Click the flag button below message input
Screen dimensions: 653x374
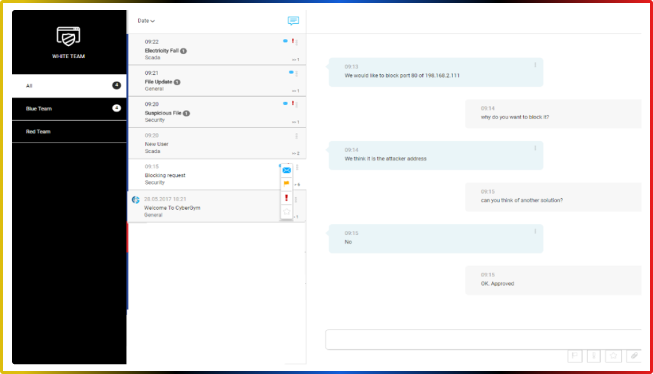pyautogui.click(x=575, y=356)
